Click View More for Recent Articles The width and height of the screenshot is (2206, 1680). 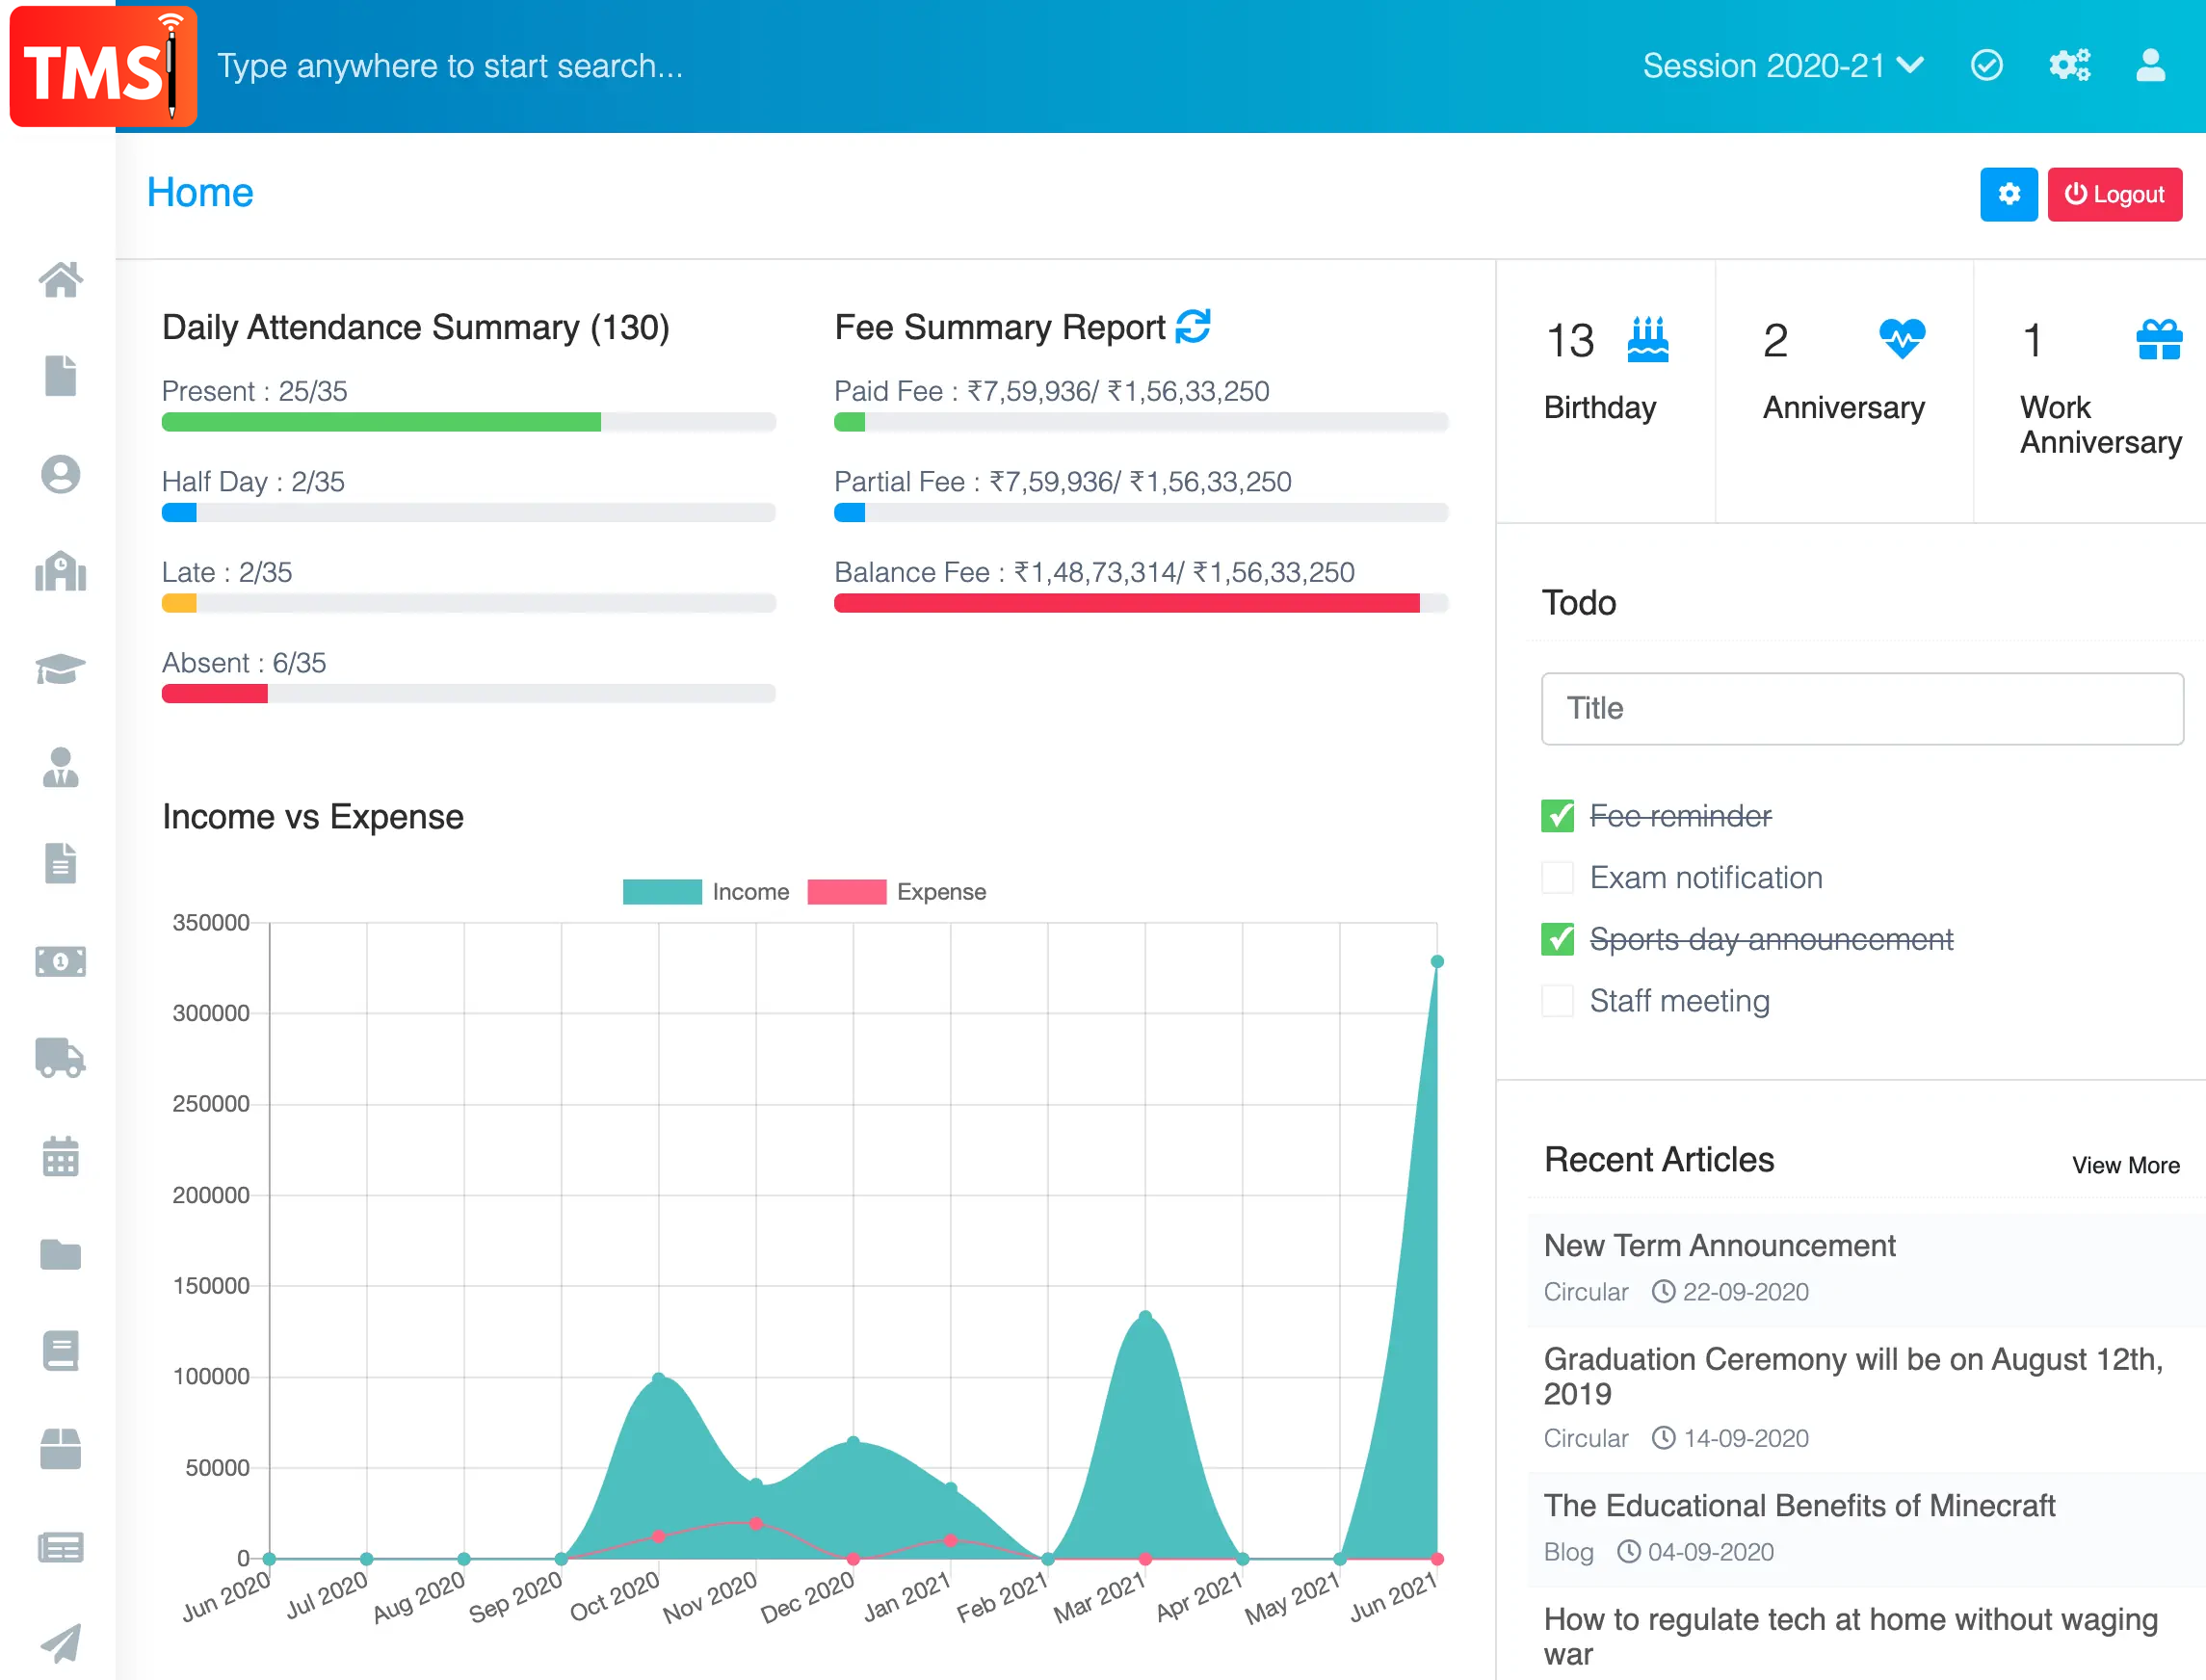coord(2125,1165)
